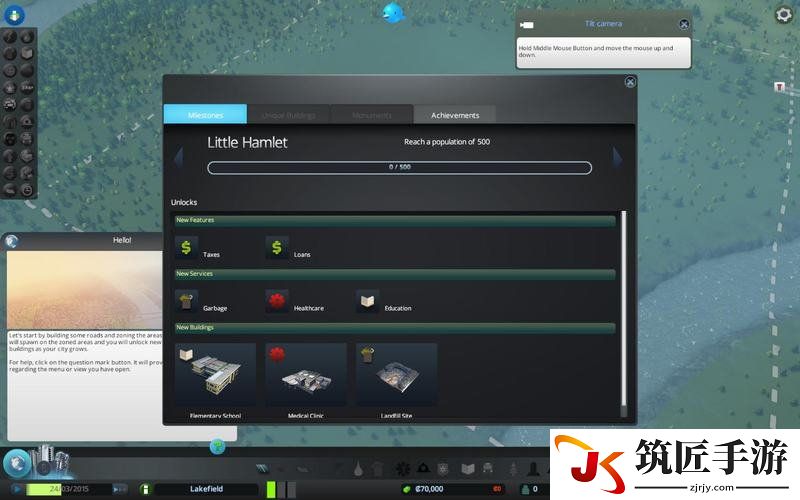
Task: Click the Little Hamlet milestone title
Action: coord(247,142)
